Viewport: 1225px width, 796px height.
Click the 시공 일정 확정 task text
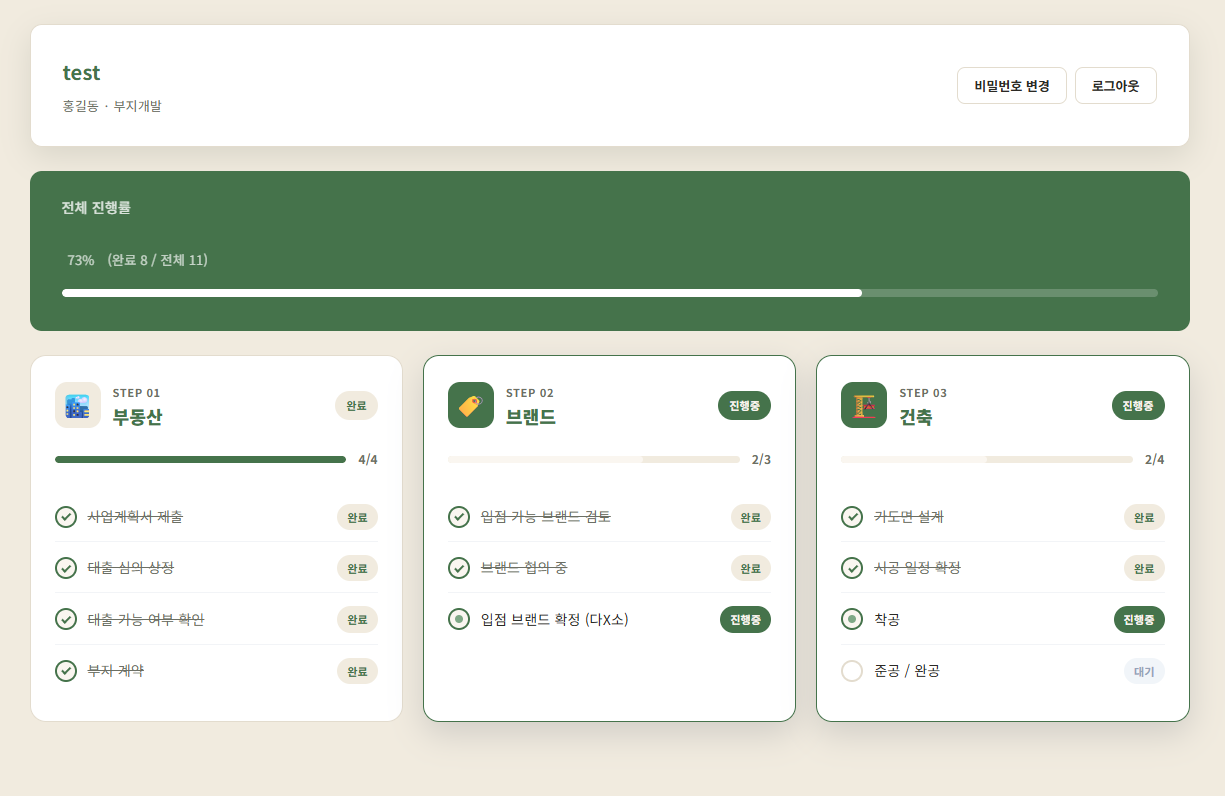click(917, 568)
